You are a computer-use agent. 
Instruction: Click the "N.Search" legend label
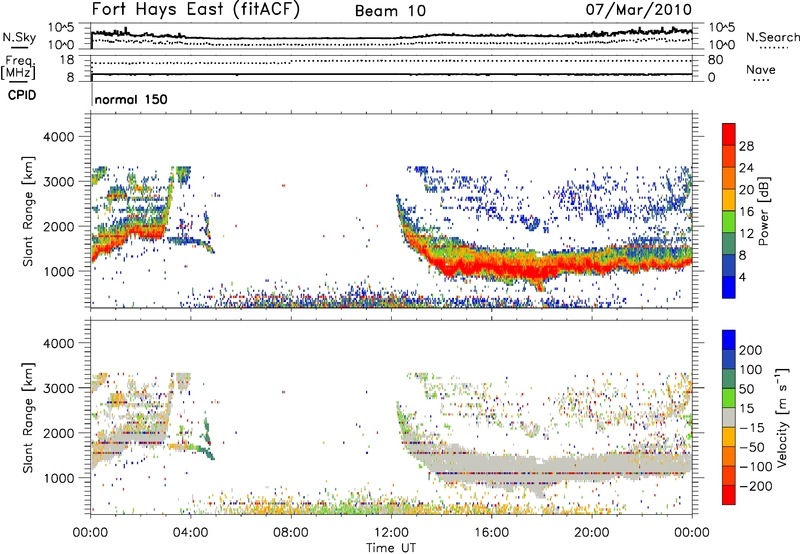pyautogui.click(x=772, y=37)
